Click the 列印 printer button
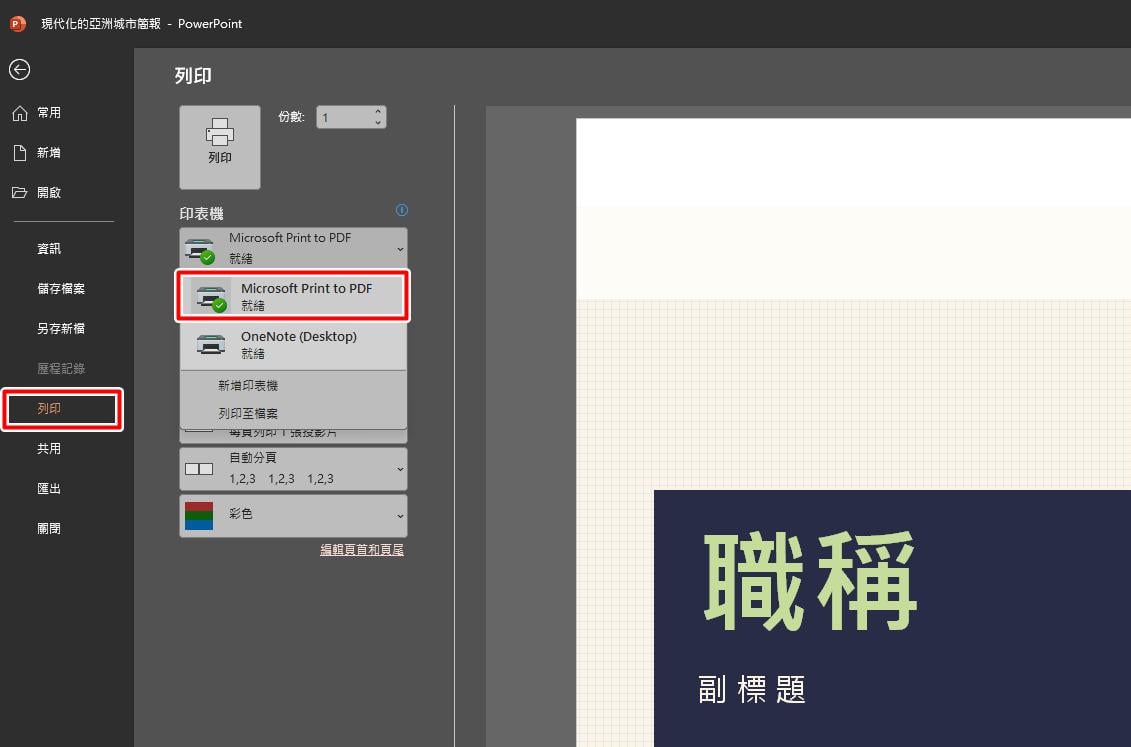Screen dimensions: 1131x747 [x=220, y=147]
